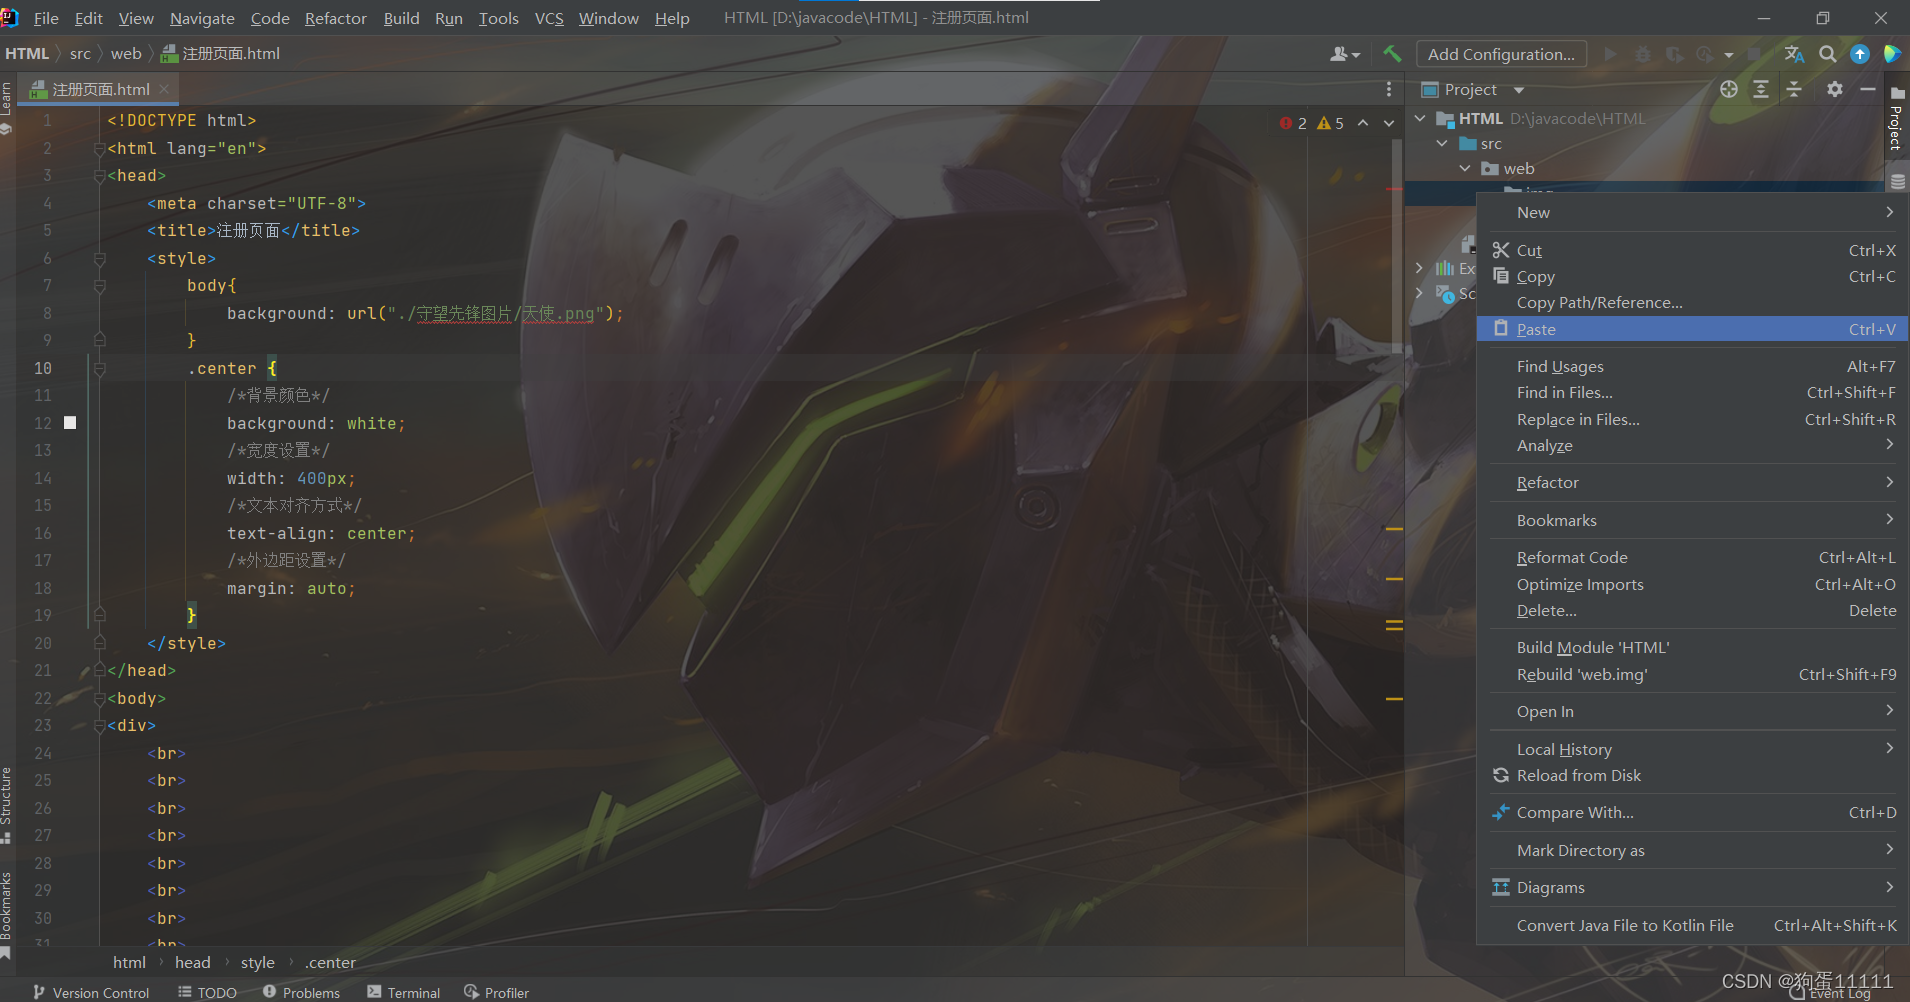The width and height of the screenshot is (1910, 1002).
Task: Choose Reload from Disk option
Action: 1692,775
